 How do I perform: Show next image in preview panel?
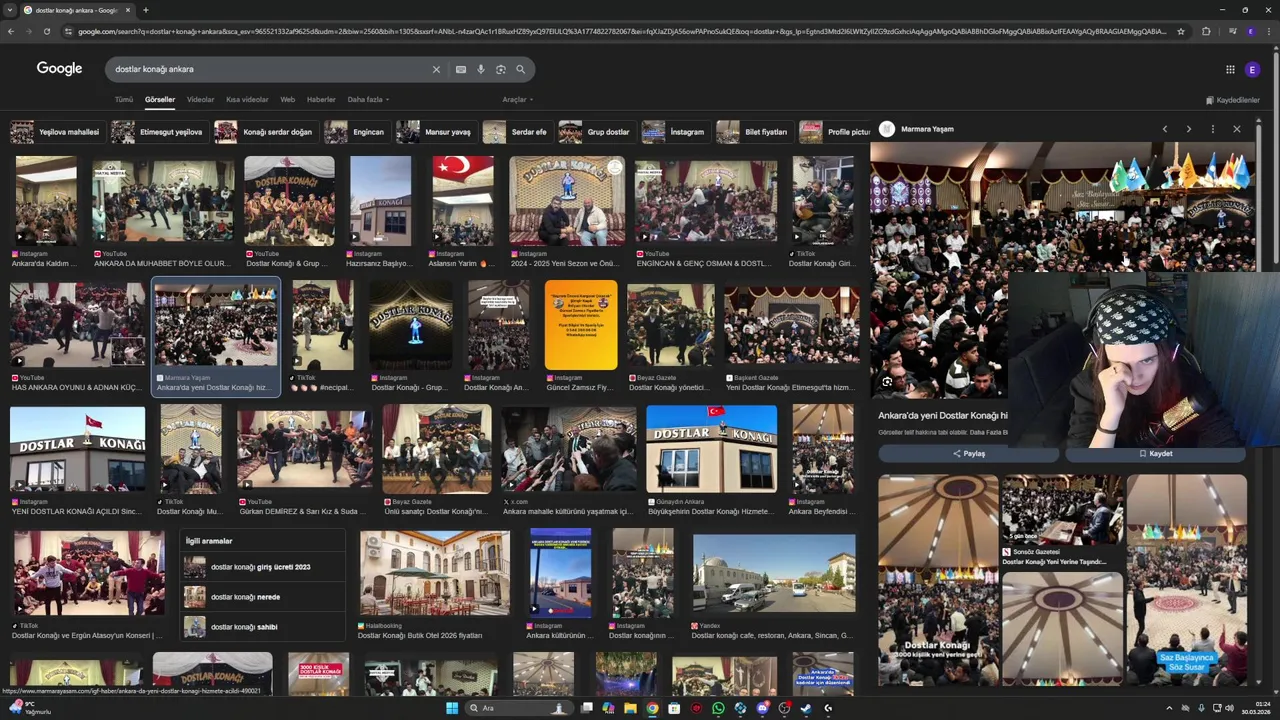pyautogui.click(x=1189, y=129)
